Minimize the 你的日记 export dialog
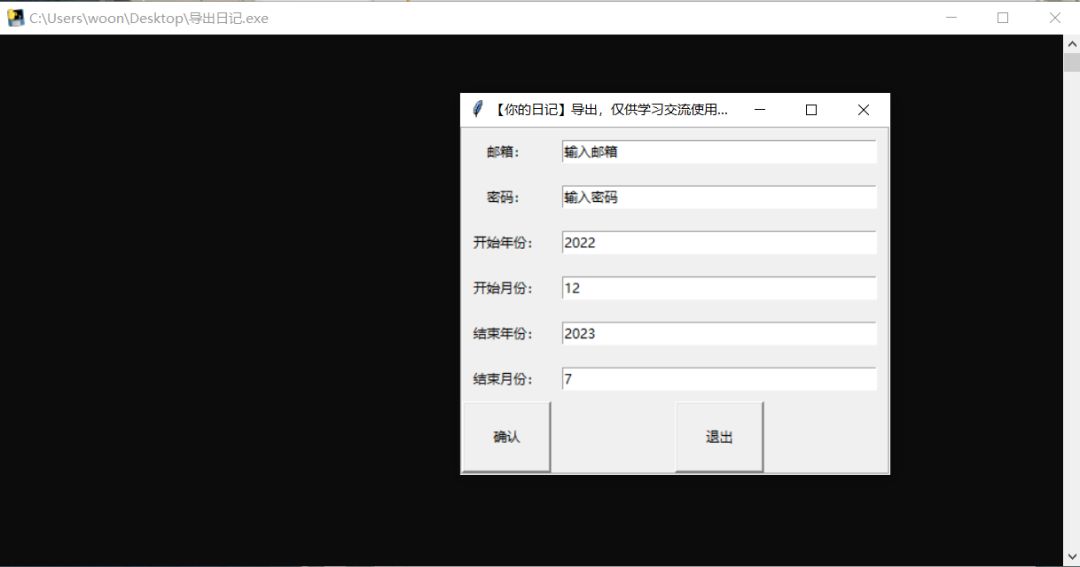The height and width of the screenshot is (567, 1080). 760,110
